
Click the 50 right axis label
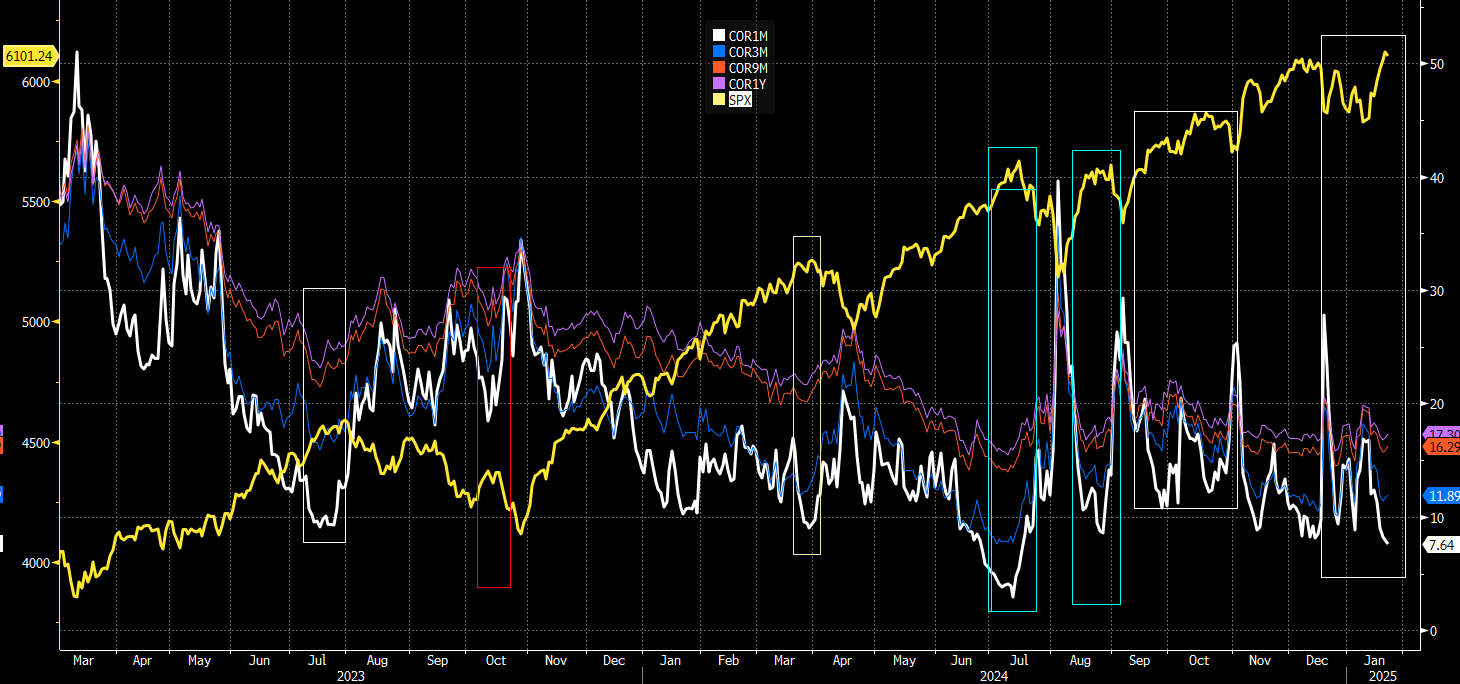coord(1436,64)
